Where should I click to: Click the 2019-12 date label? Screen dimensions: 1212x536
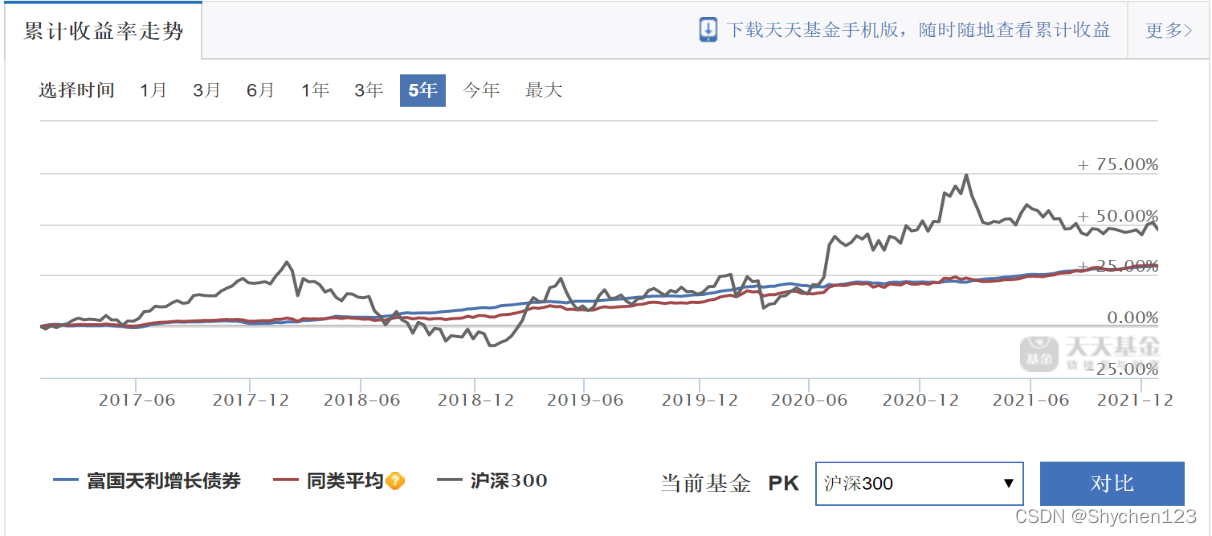700,399
